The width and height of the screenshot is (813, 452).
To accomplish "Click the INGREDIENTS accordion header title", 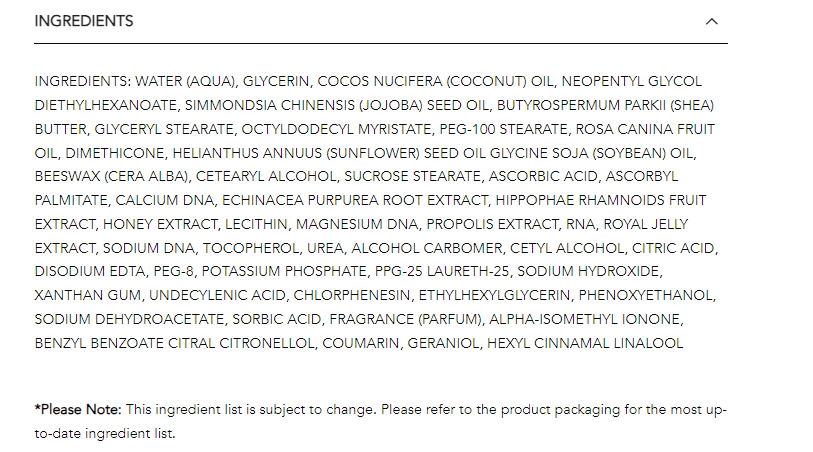I will tap(83, 21).
